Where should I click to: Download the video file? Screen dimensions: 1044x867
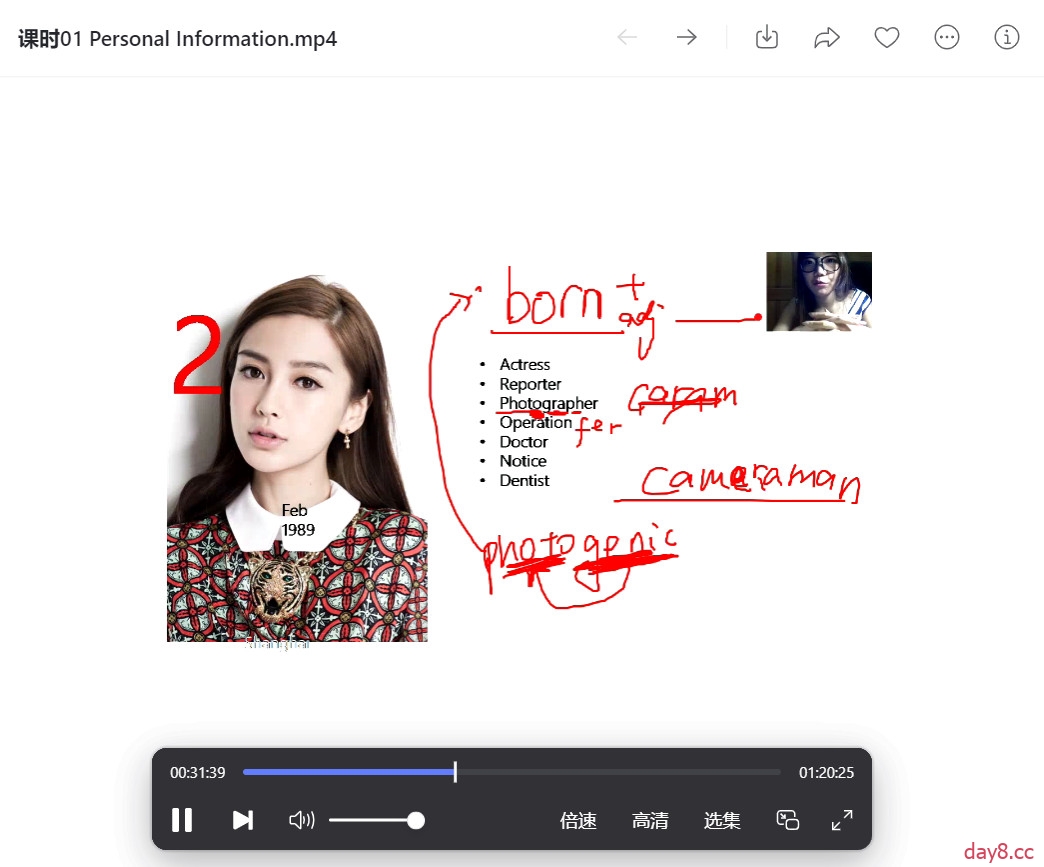(x=767, y=38)
